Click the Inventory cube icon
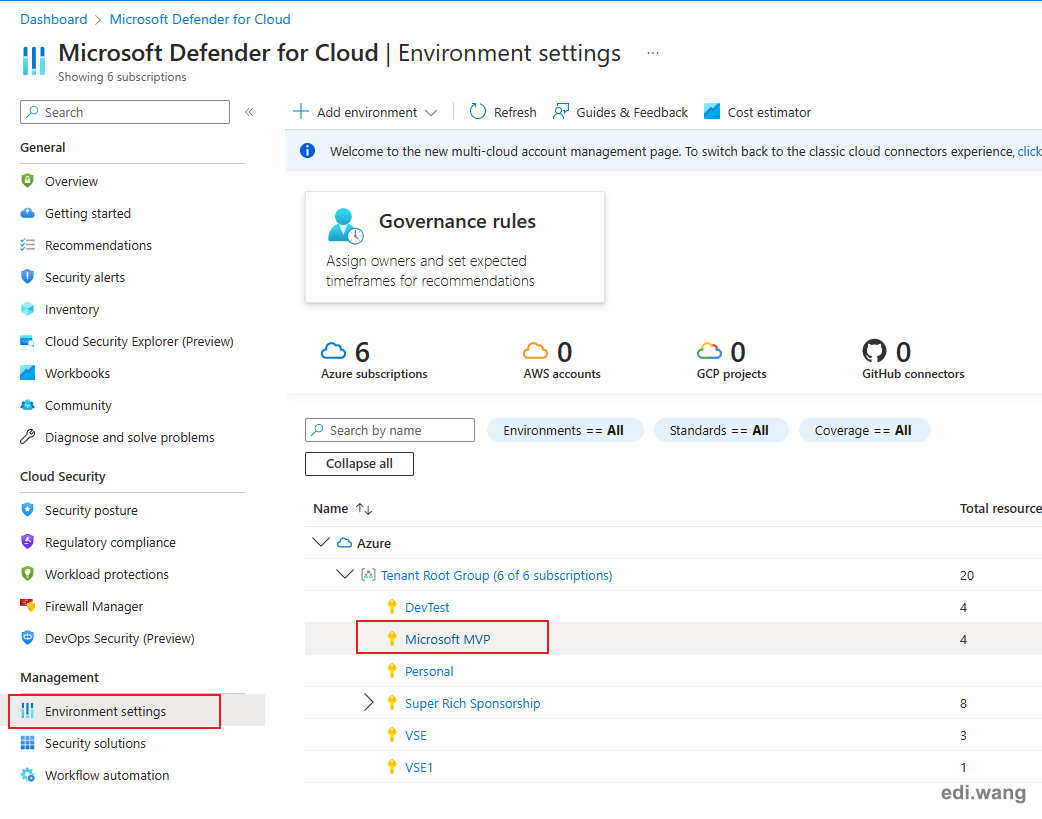Viewport: 1042px width, 819px height. coord(27,309)
